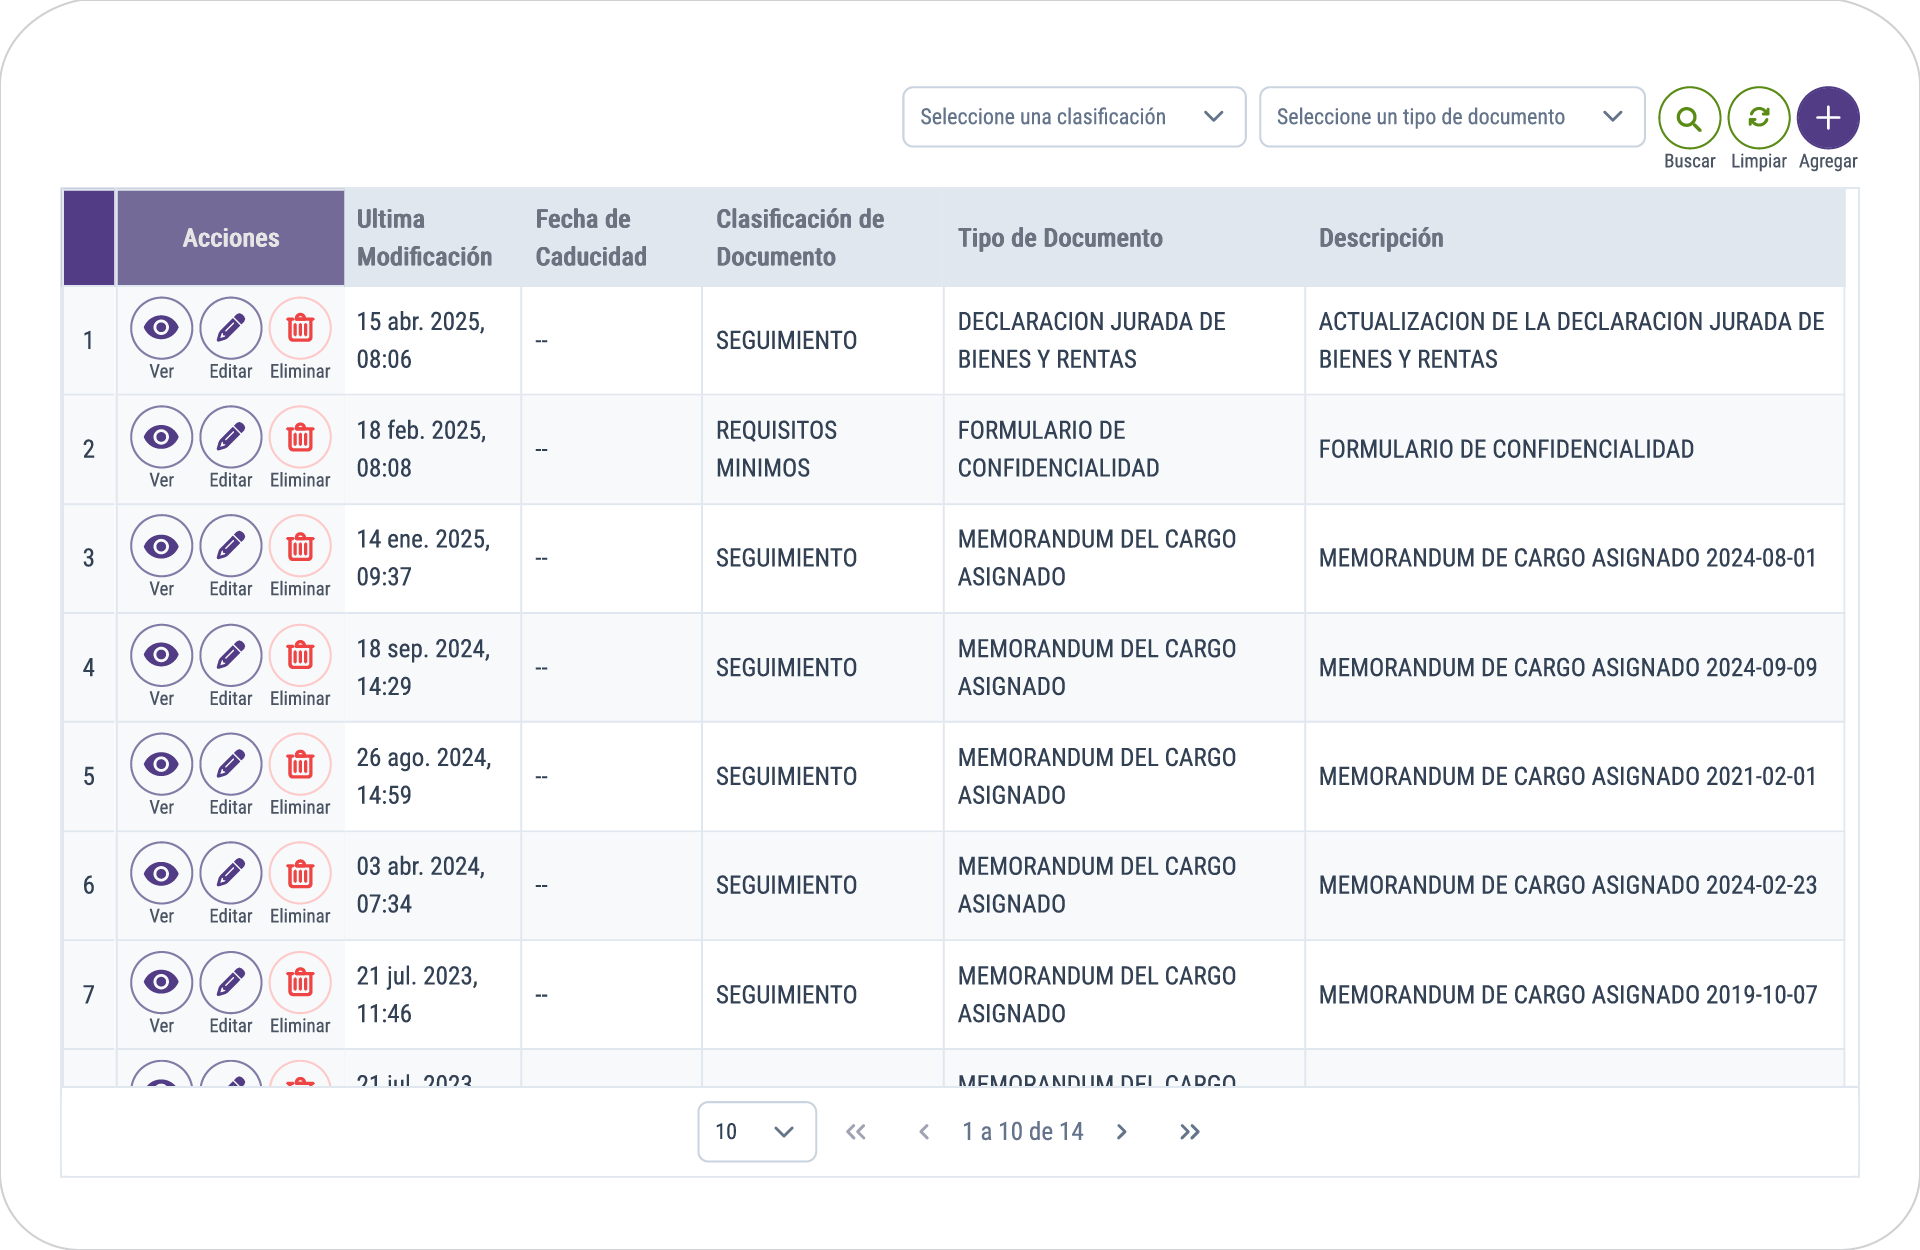Image resolution: width=1920 pixels, height=1250 pixels.
Task: Delete row 5 with Eliminar icon
Action: point(300,764)
